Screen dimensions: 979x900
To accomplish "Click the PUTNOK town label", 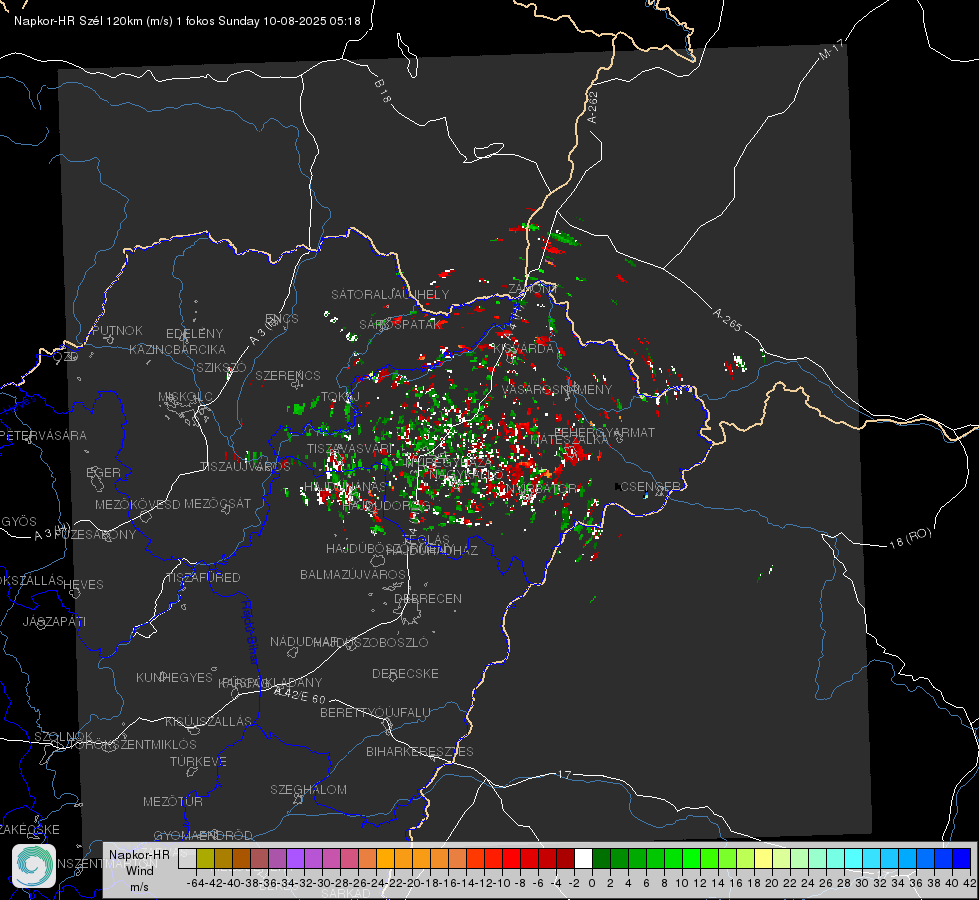I will pyautogui.click(x=117, y=330).
